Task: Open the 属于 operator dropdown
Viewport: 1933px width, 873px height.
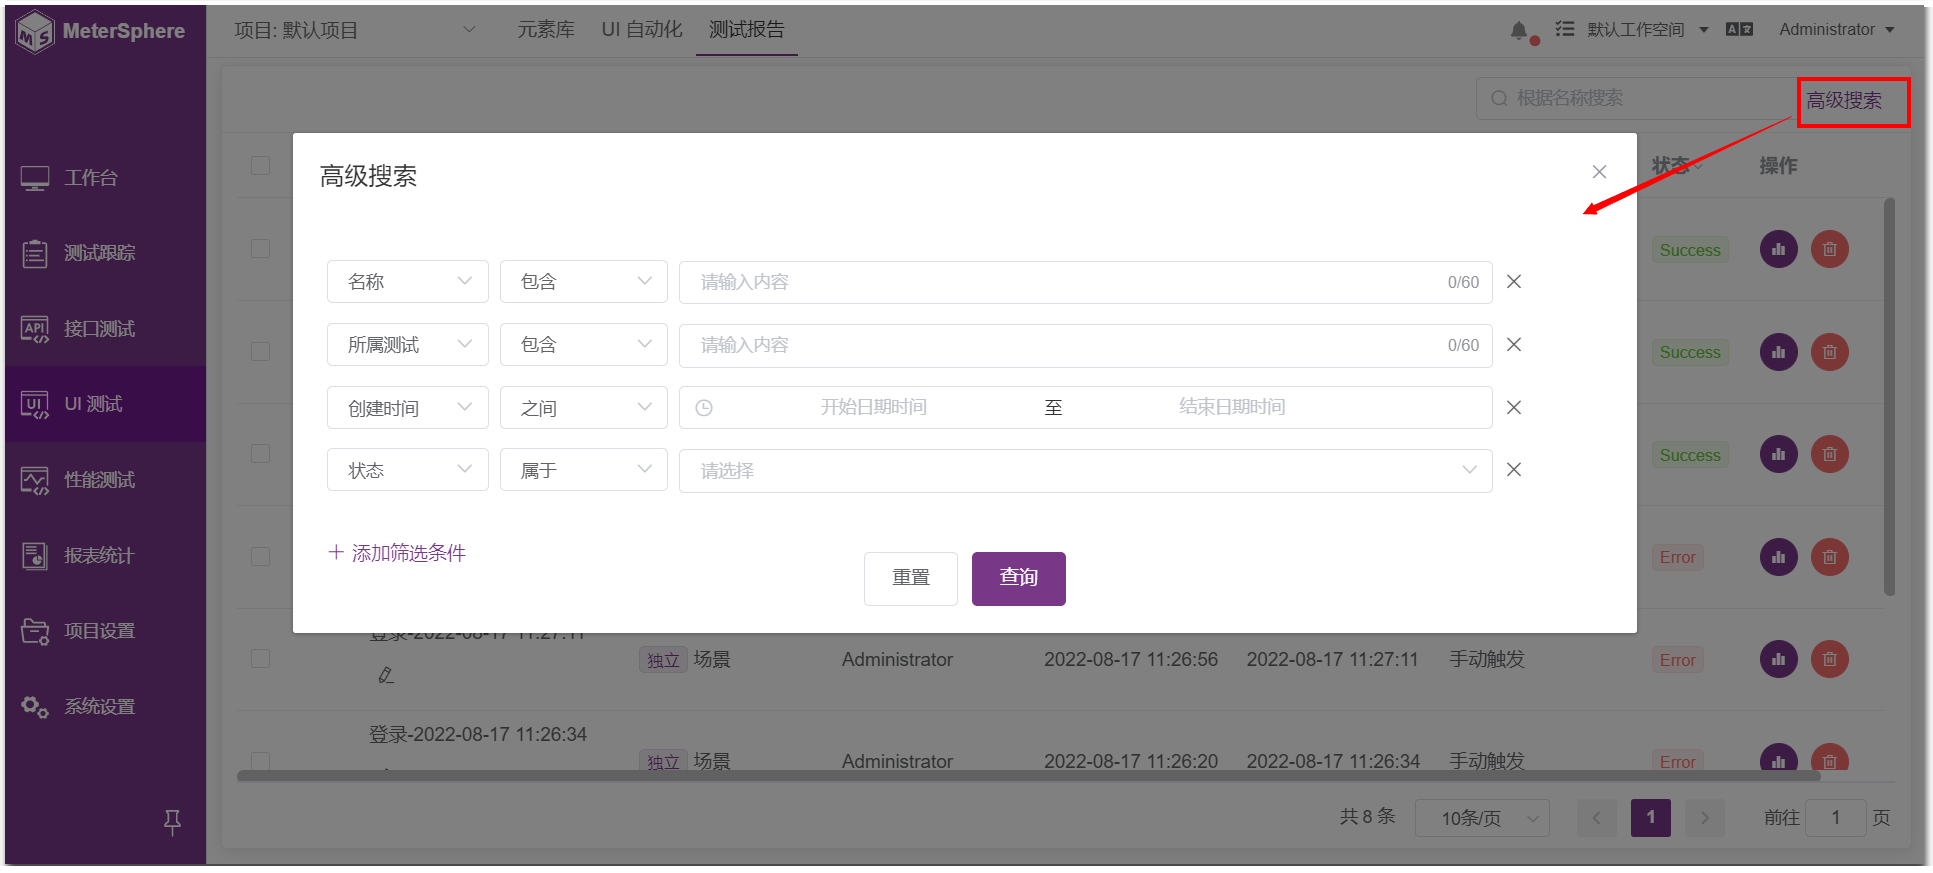Action: (x=584, y=470)
